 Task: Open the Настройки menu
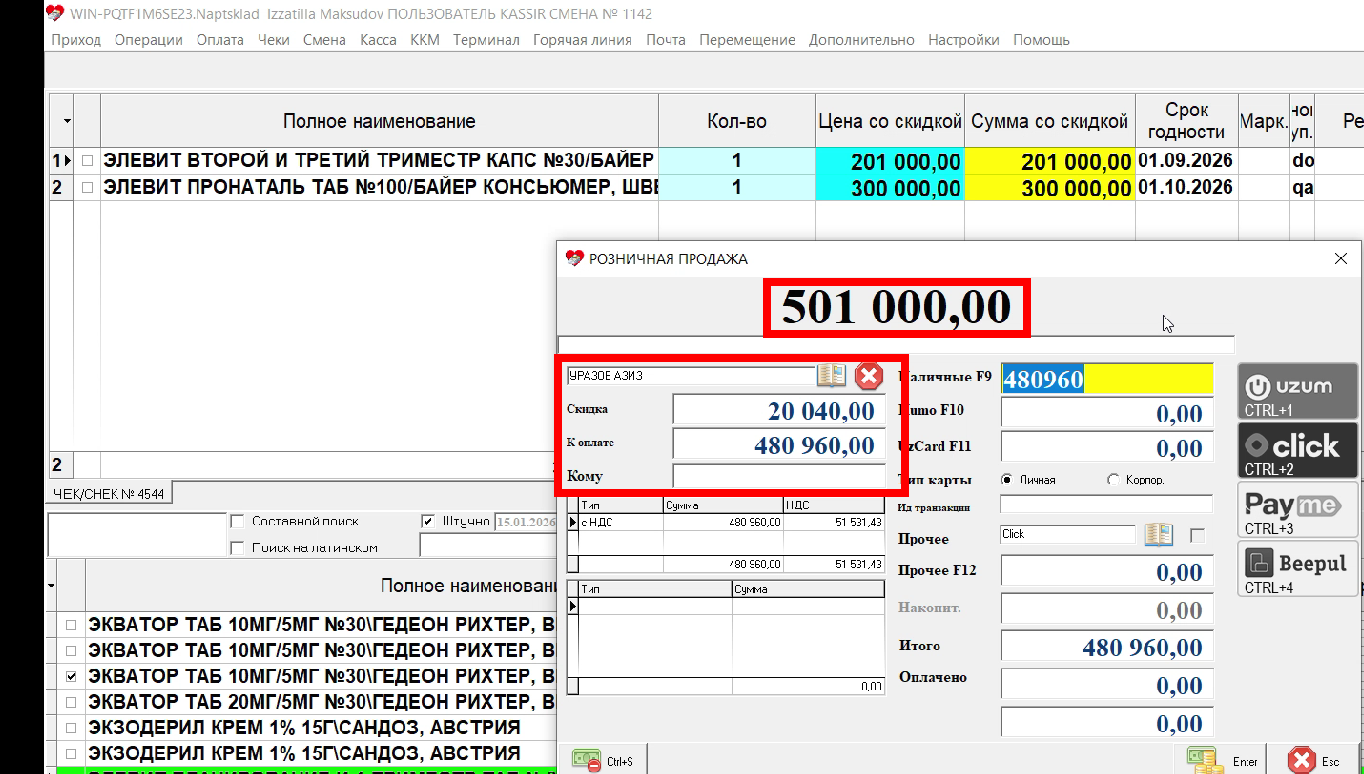pyautogui.click(x=964, y=40)
